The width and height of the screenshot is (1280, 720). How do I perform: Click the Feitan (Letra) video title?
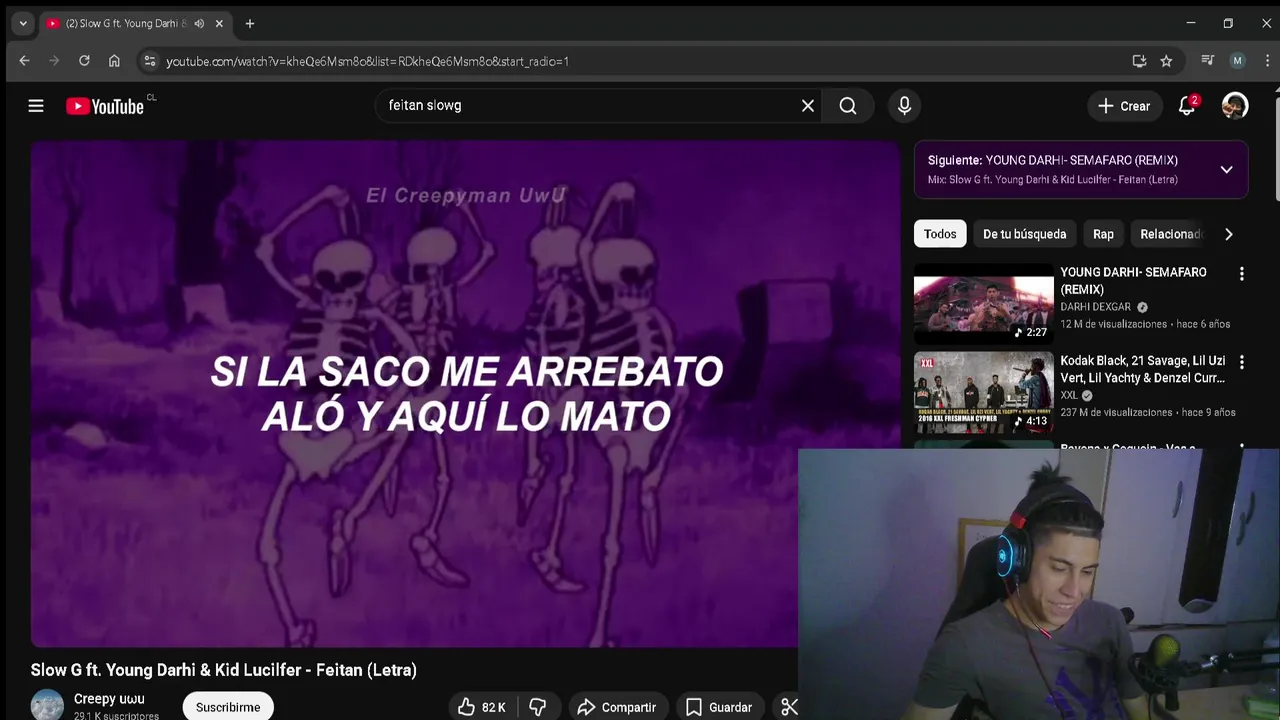(223, 670)
